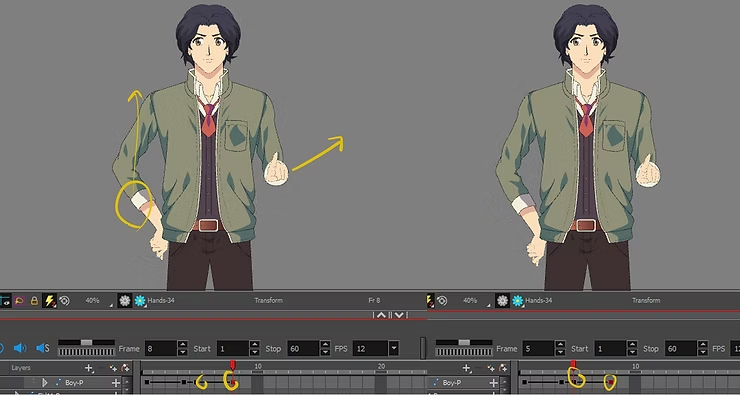Click the plus on left Boy-P layer
Screen dimensions: 740x395
115,383
